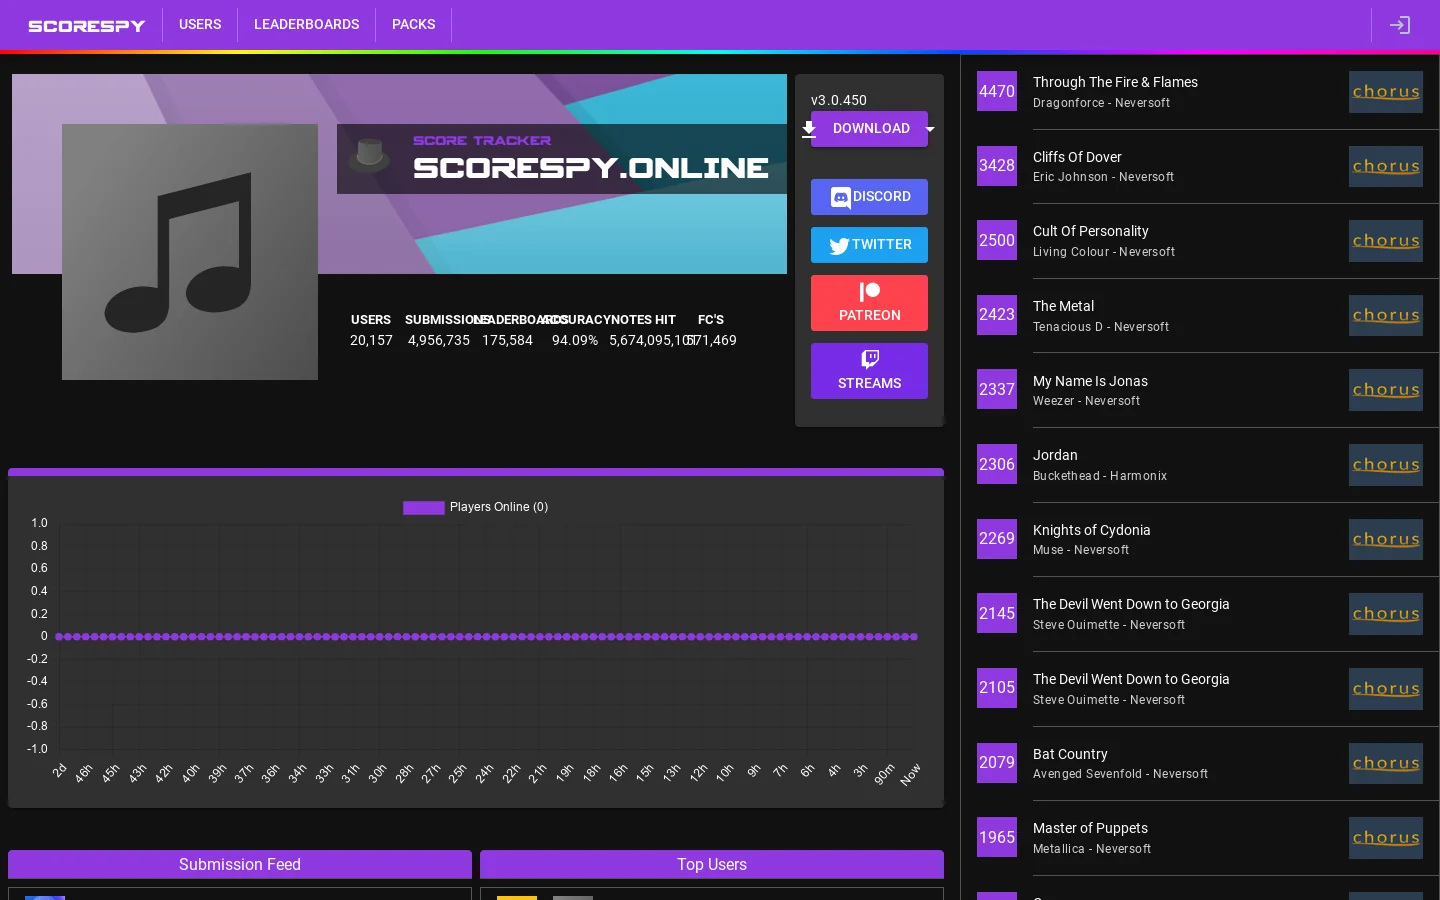Click the chorus icon for Bat Country
This screenshot has height=900, width=1440.
(x=1385, y=764)
